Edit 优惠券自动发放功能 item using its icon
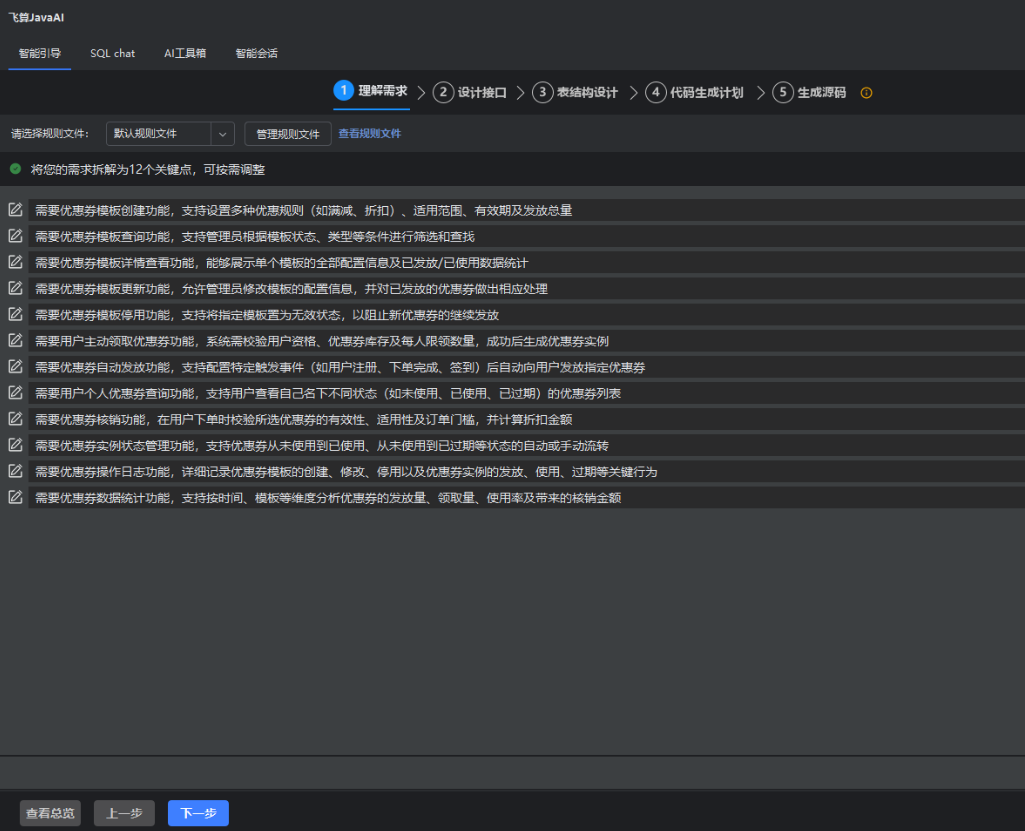The height and width of the screenshot is (831, 1025). 15,367
